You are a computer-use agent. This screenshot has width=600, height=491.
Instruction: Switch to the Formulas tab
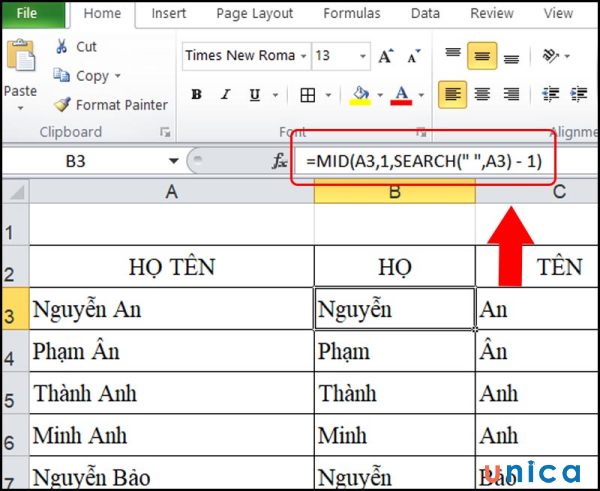[352, 14]
